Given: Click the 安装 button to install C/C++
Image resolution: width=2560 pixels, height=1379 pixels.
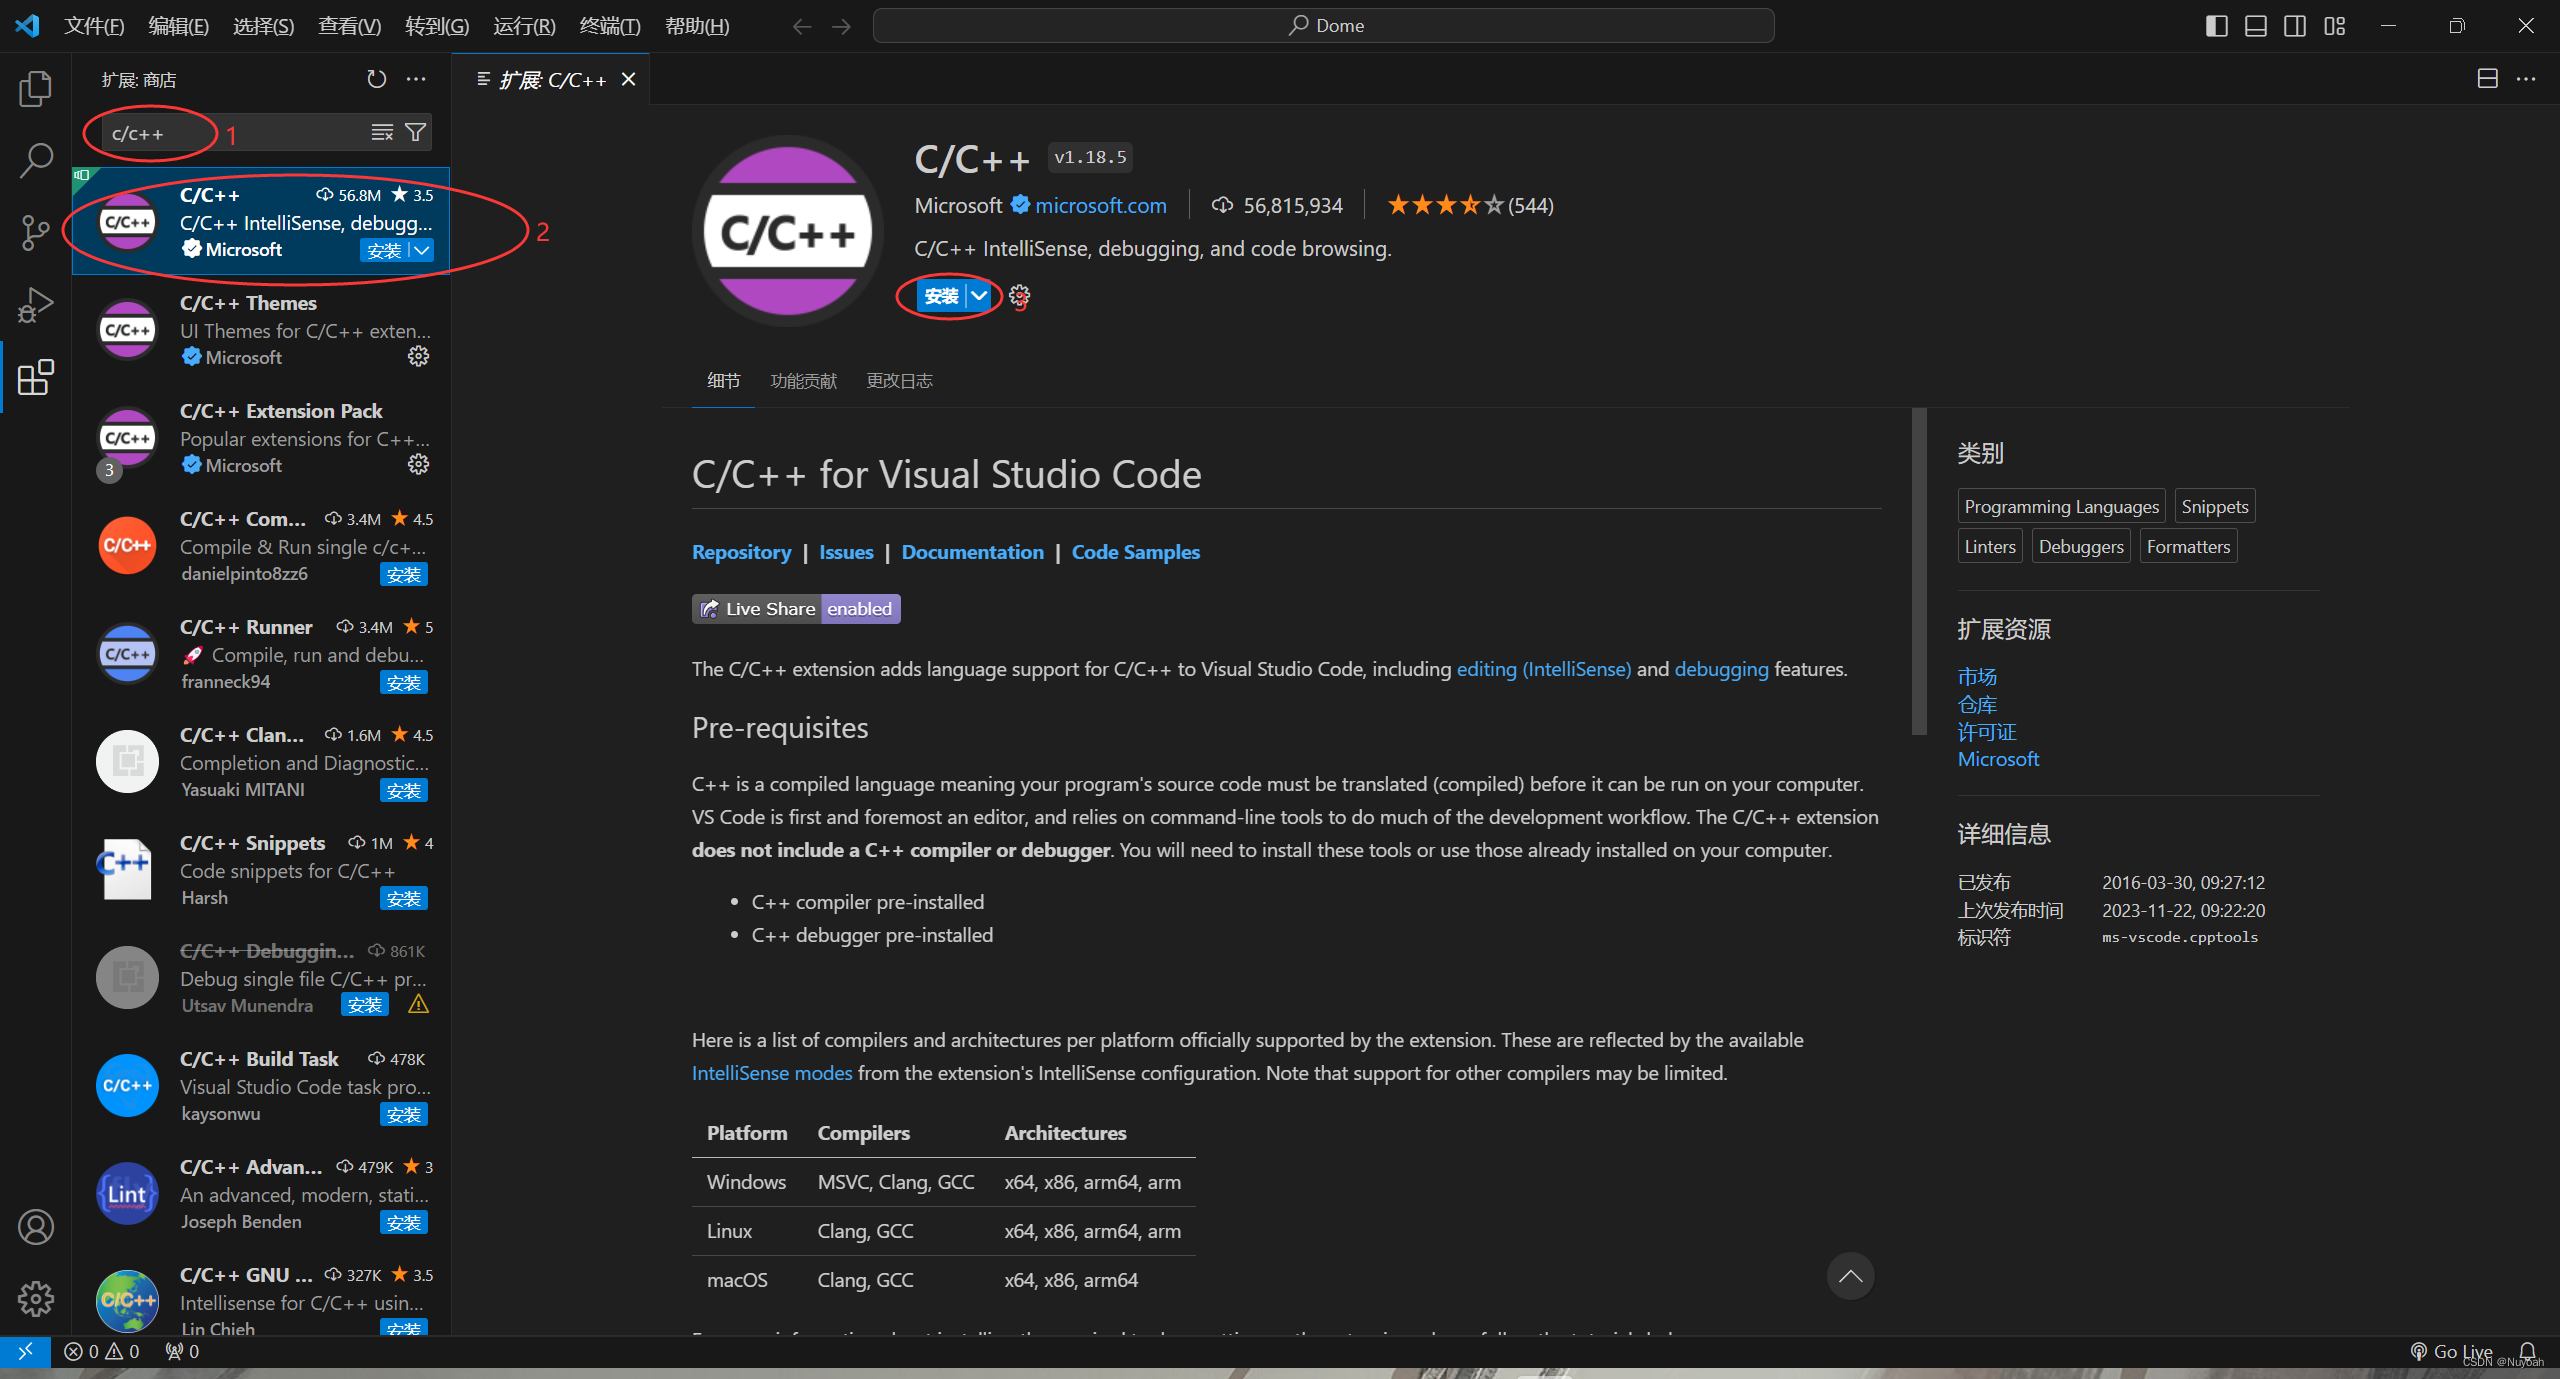Looking at the screenshot, I should pos(941,296).
